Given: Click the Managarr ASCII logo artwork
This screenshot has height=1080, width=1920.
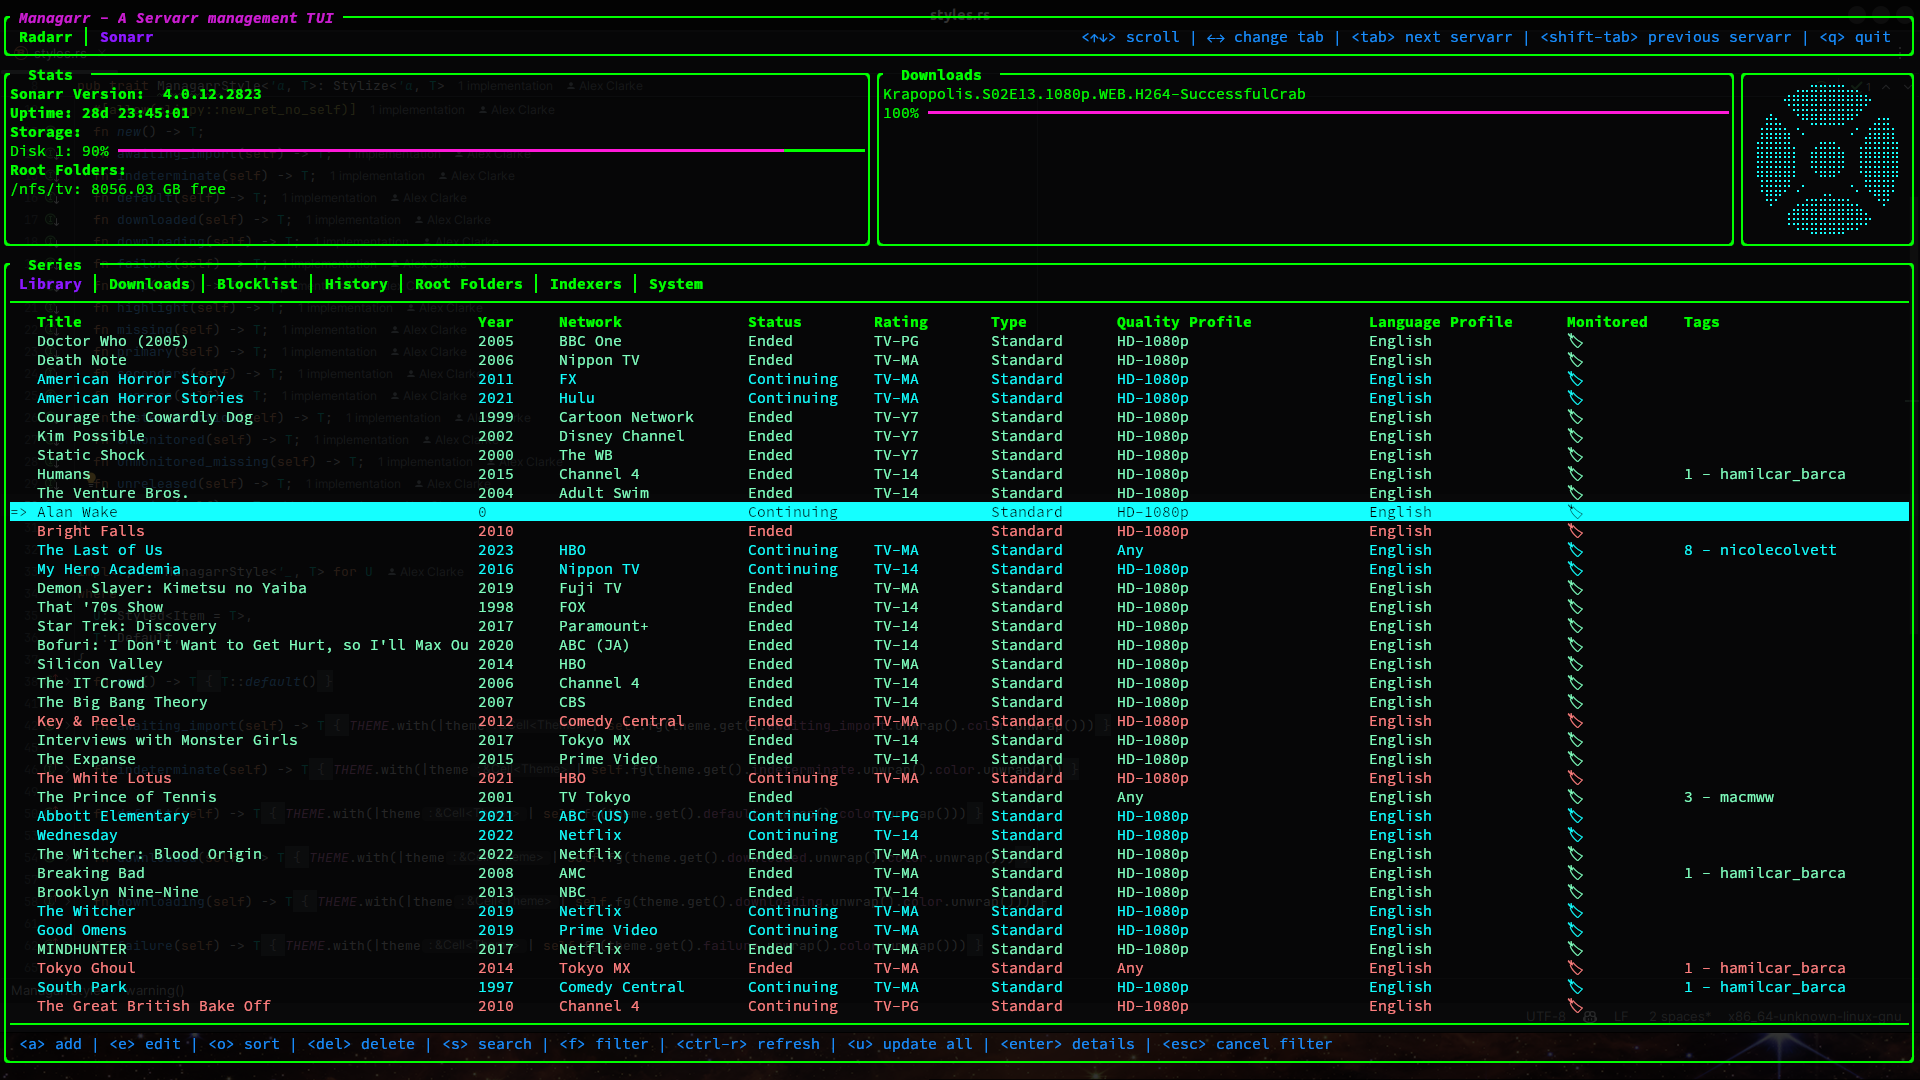Looking at the screenshot, I should [1828, 157].
